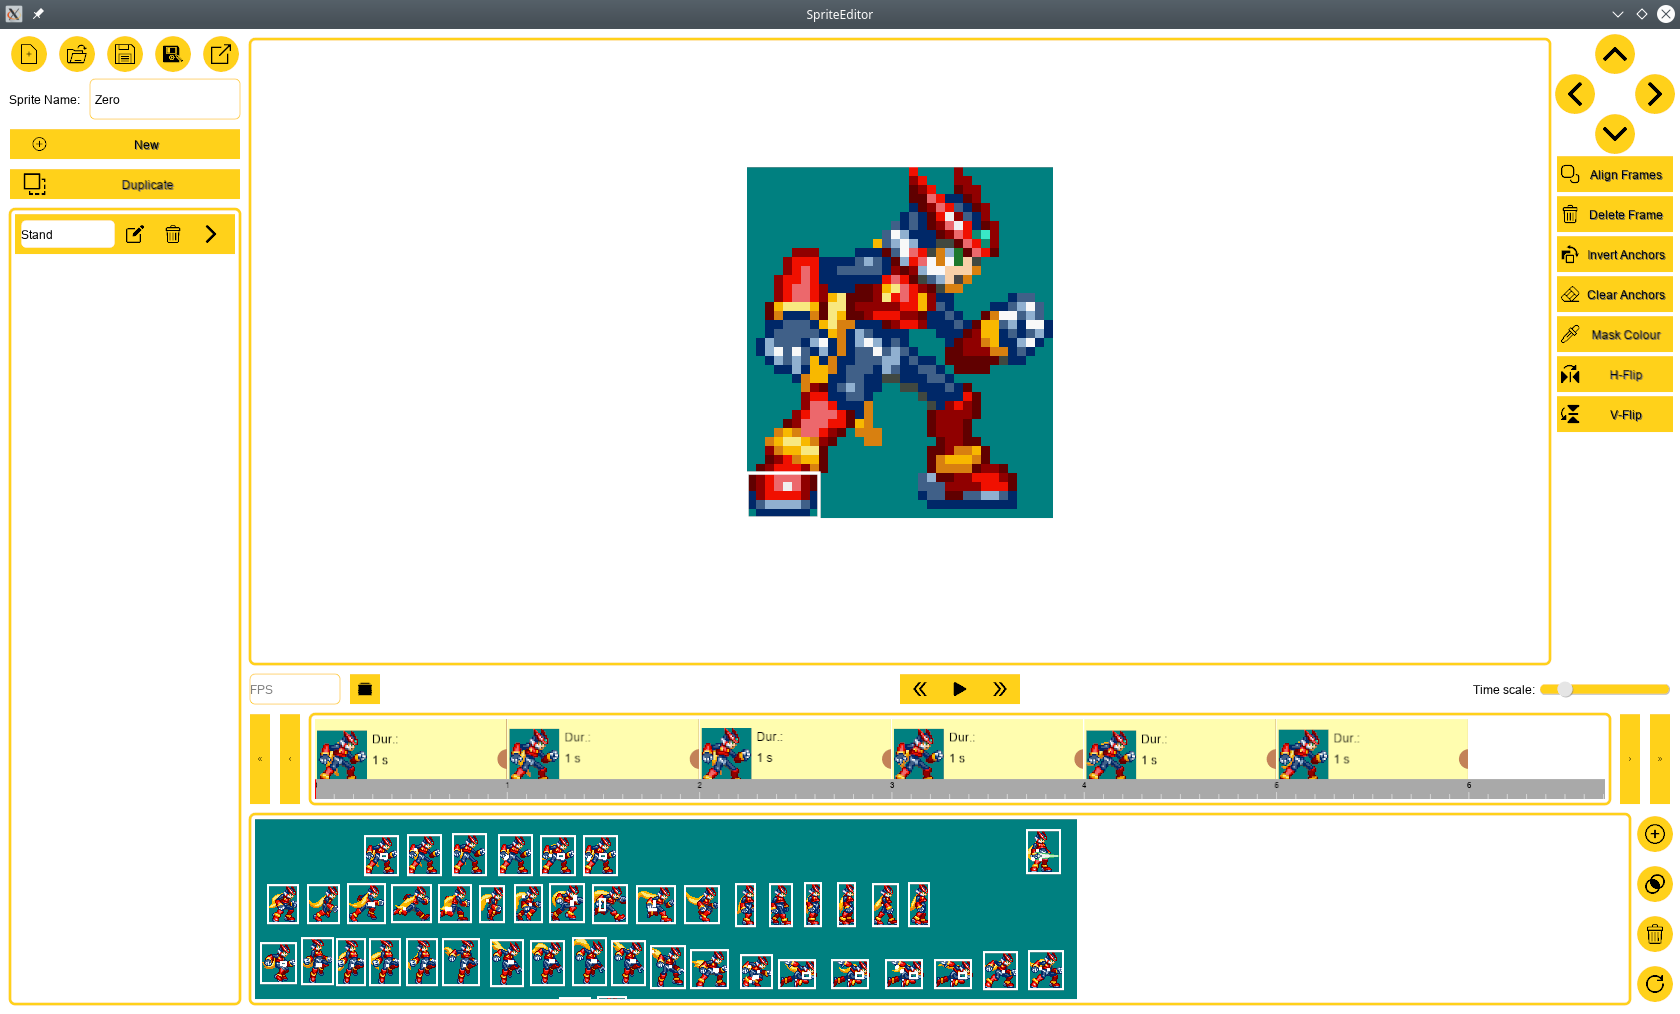Adjust the Time scale slider

click(1605, 689)
